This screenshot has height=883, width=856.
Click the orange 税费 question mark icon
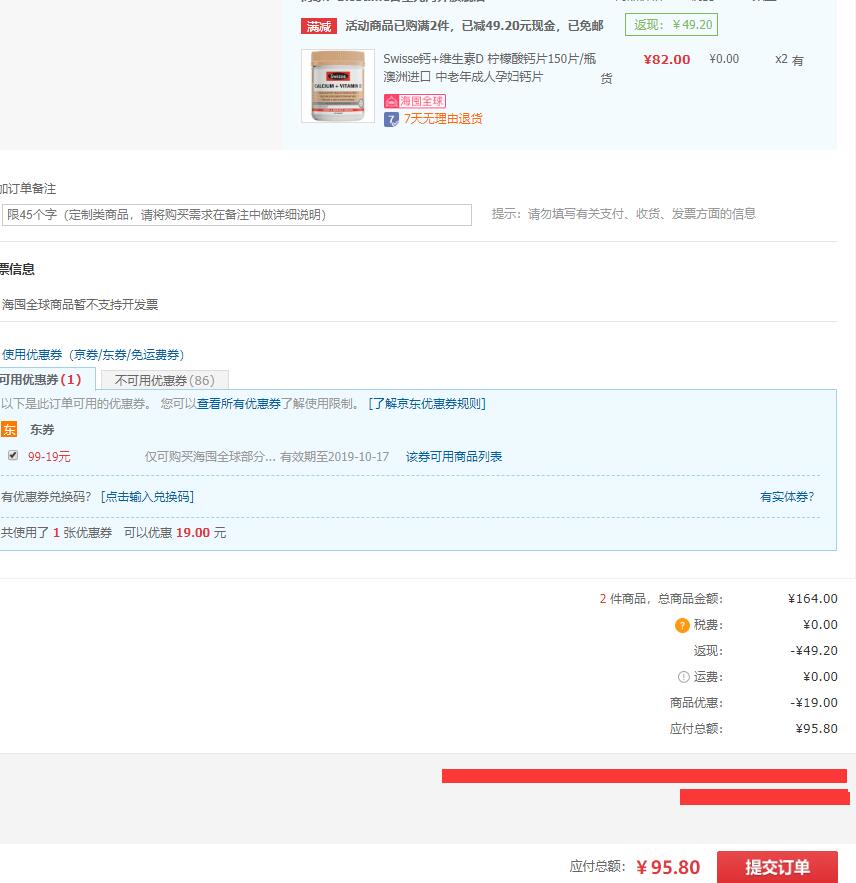click(x=681, y=625)
